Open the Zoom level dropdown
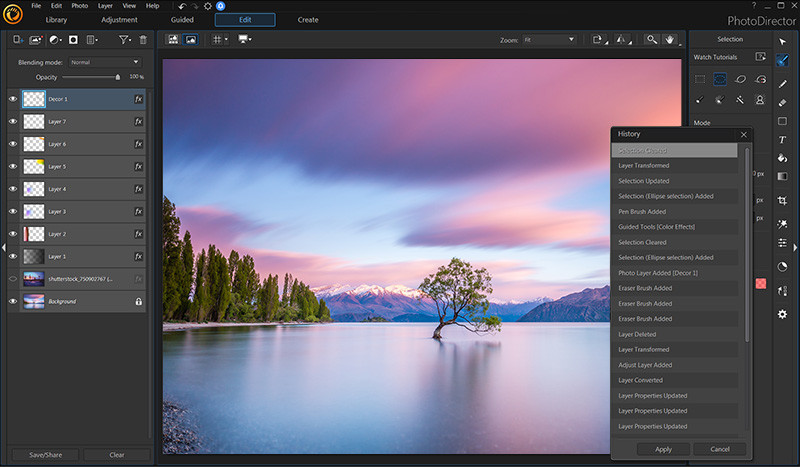The height and width of the screenshot is (467, 800). 550,40
